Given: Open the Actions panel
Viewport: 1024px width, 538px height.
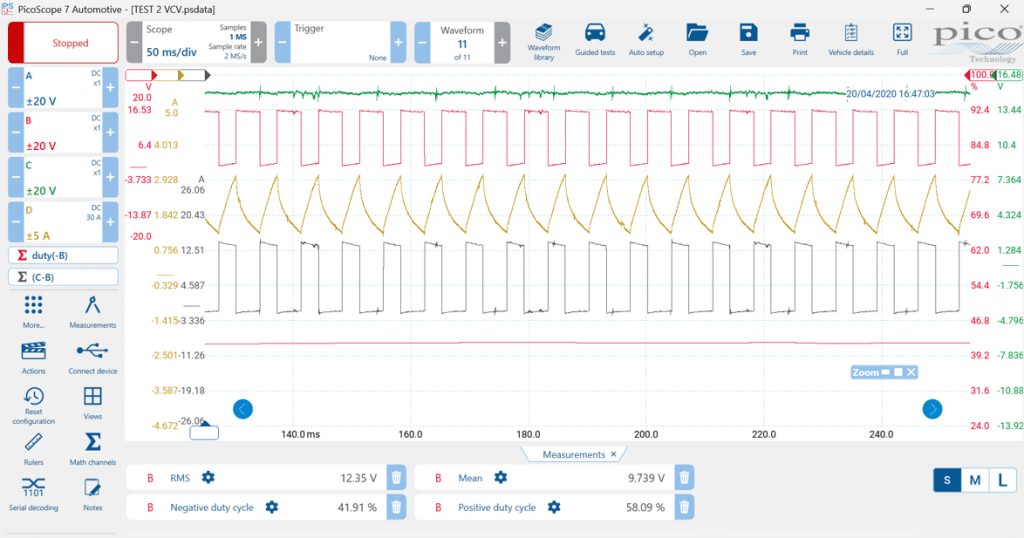Looking at the screenshot, I should click(x=33, y=358).
